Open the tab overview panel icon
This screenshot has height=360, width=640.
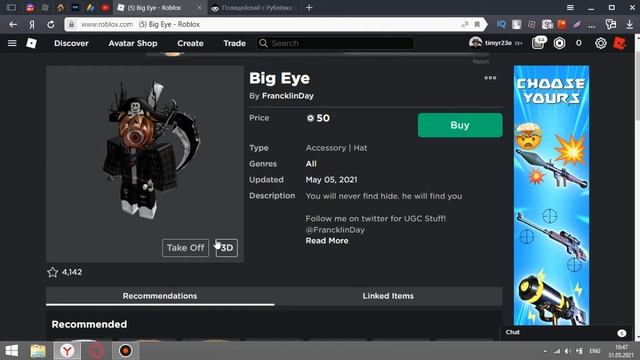tap(11, 7)
